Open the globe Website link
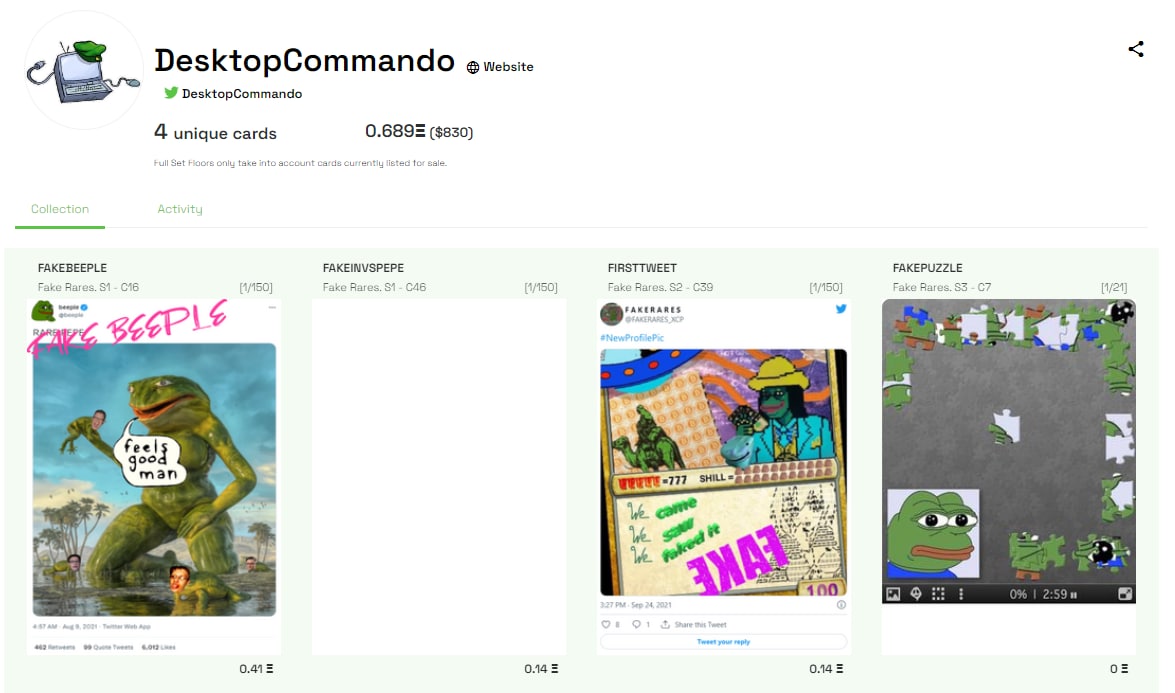 (x=500, y=67)
